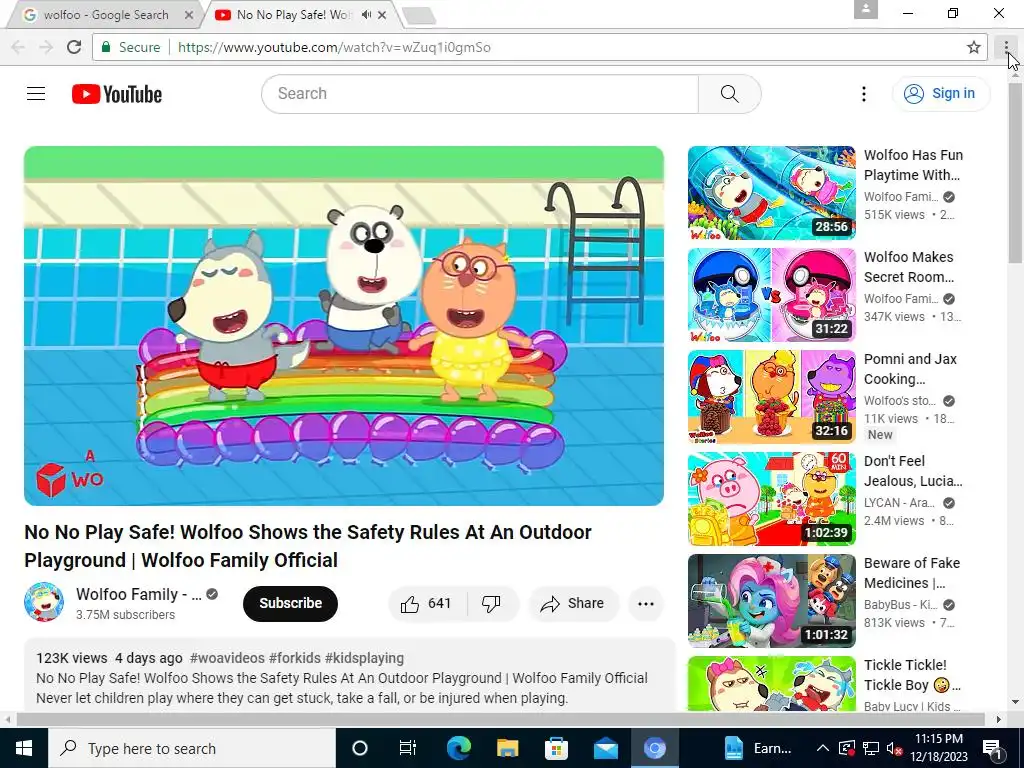Screen dimensions: 1024x768
Task: Click the muted volume tray icon
Action: pos(895,748)
